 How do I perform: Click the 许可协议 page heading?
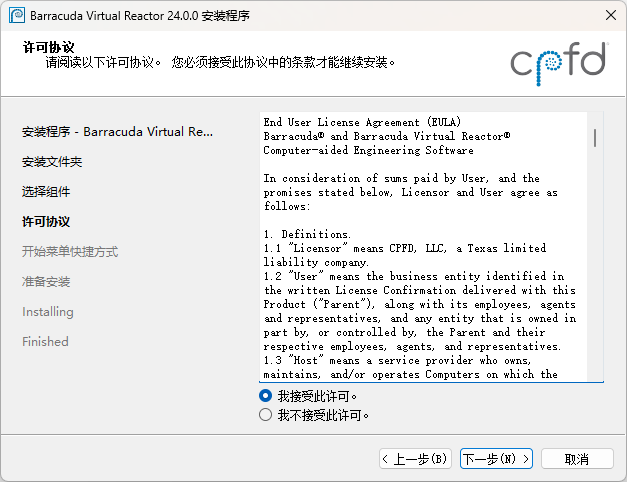(x=47, y=47)
